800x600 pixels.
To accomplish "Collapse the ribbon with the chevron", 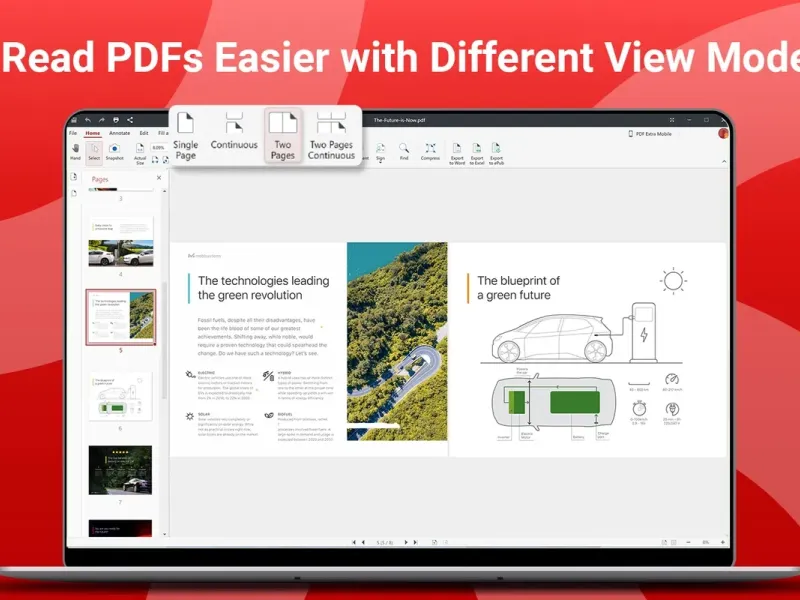I will tap(724, 161).
